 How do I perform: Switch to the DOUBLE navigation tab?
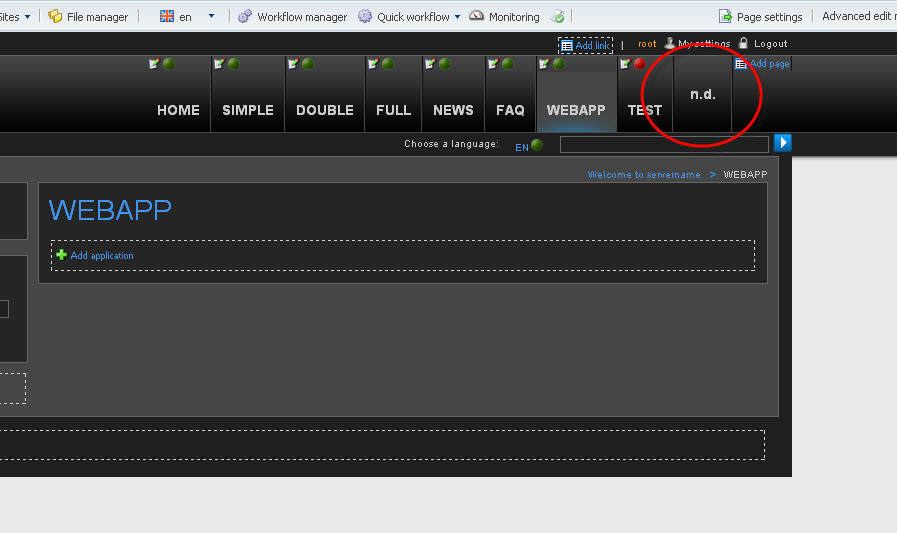[x=324, y=110]
